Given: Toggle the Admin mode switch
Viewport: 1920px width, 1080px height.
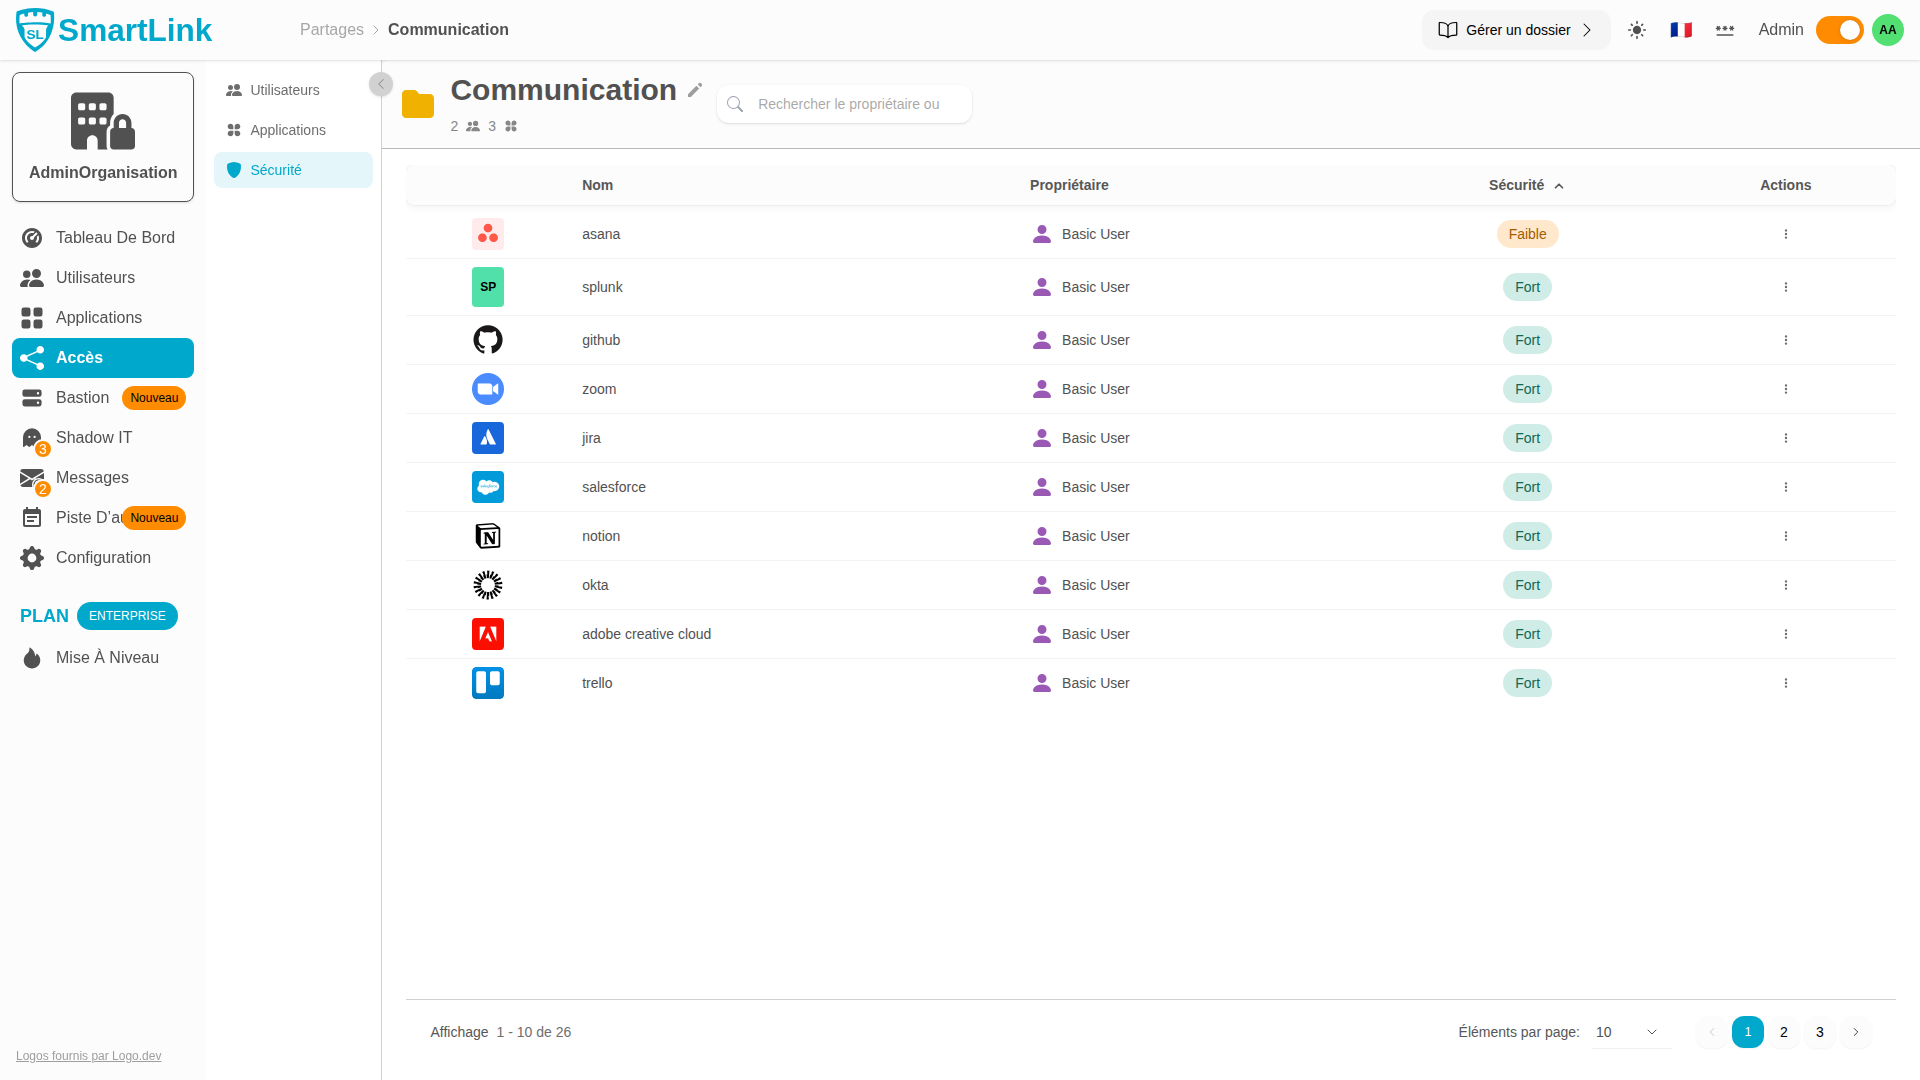Looking at the screenshot, I should point(1839,30).
